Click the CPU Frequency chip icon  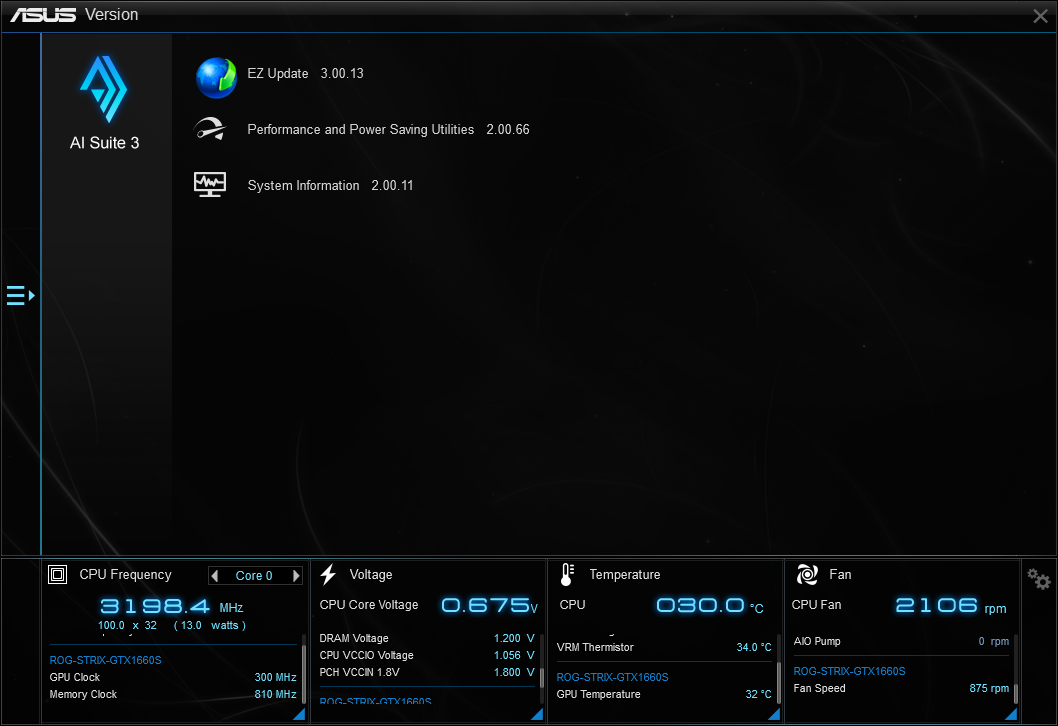pos(57,574)
